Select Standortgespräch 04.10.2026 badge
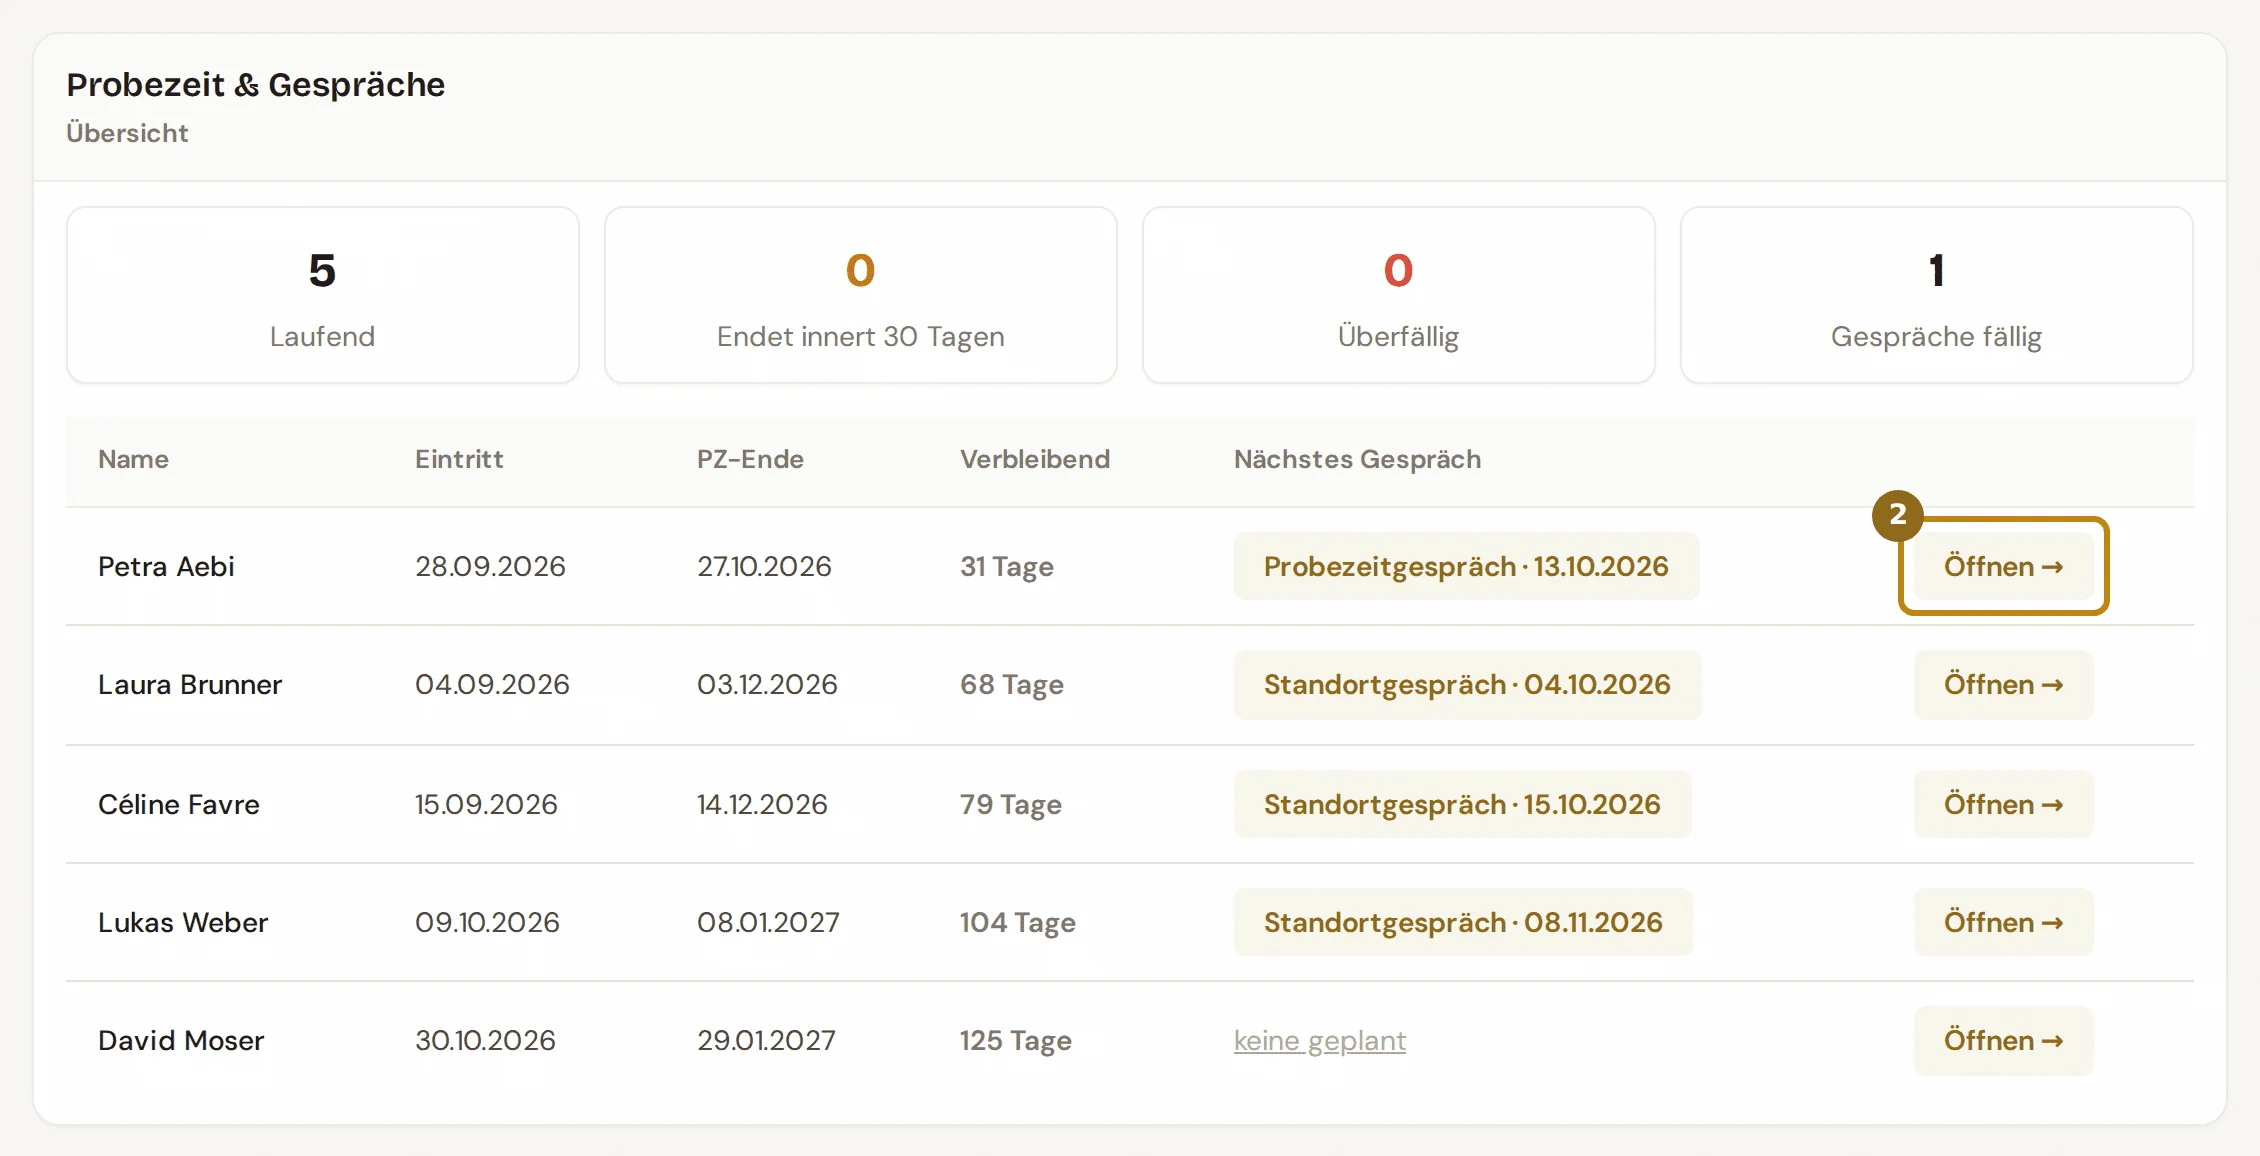 pyautogui.click(x=1467, y=685)
